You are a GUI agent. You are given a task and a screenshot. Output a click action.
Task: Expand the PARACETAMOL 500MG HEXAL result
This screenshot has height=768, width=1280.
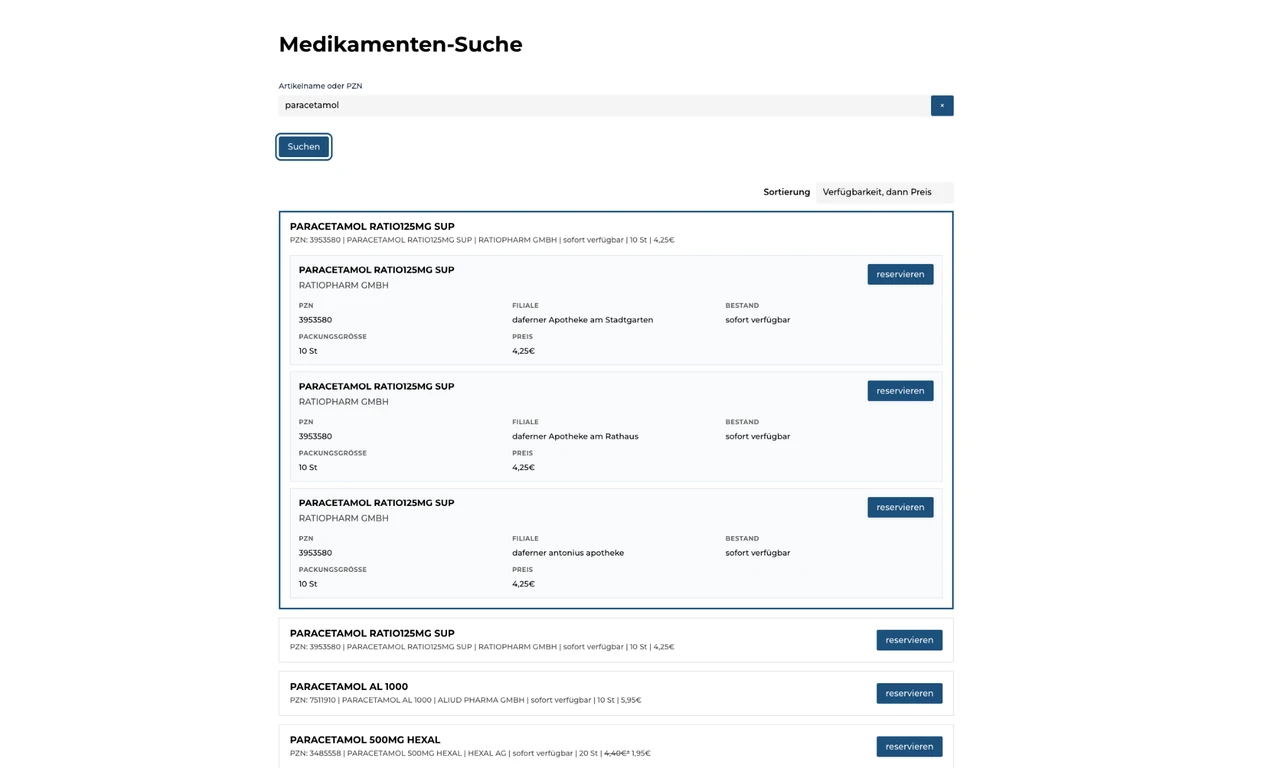coord(365,740)
